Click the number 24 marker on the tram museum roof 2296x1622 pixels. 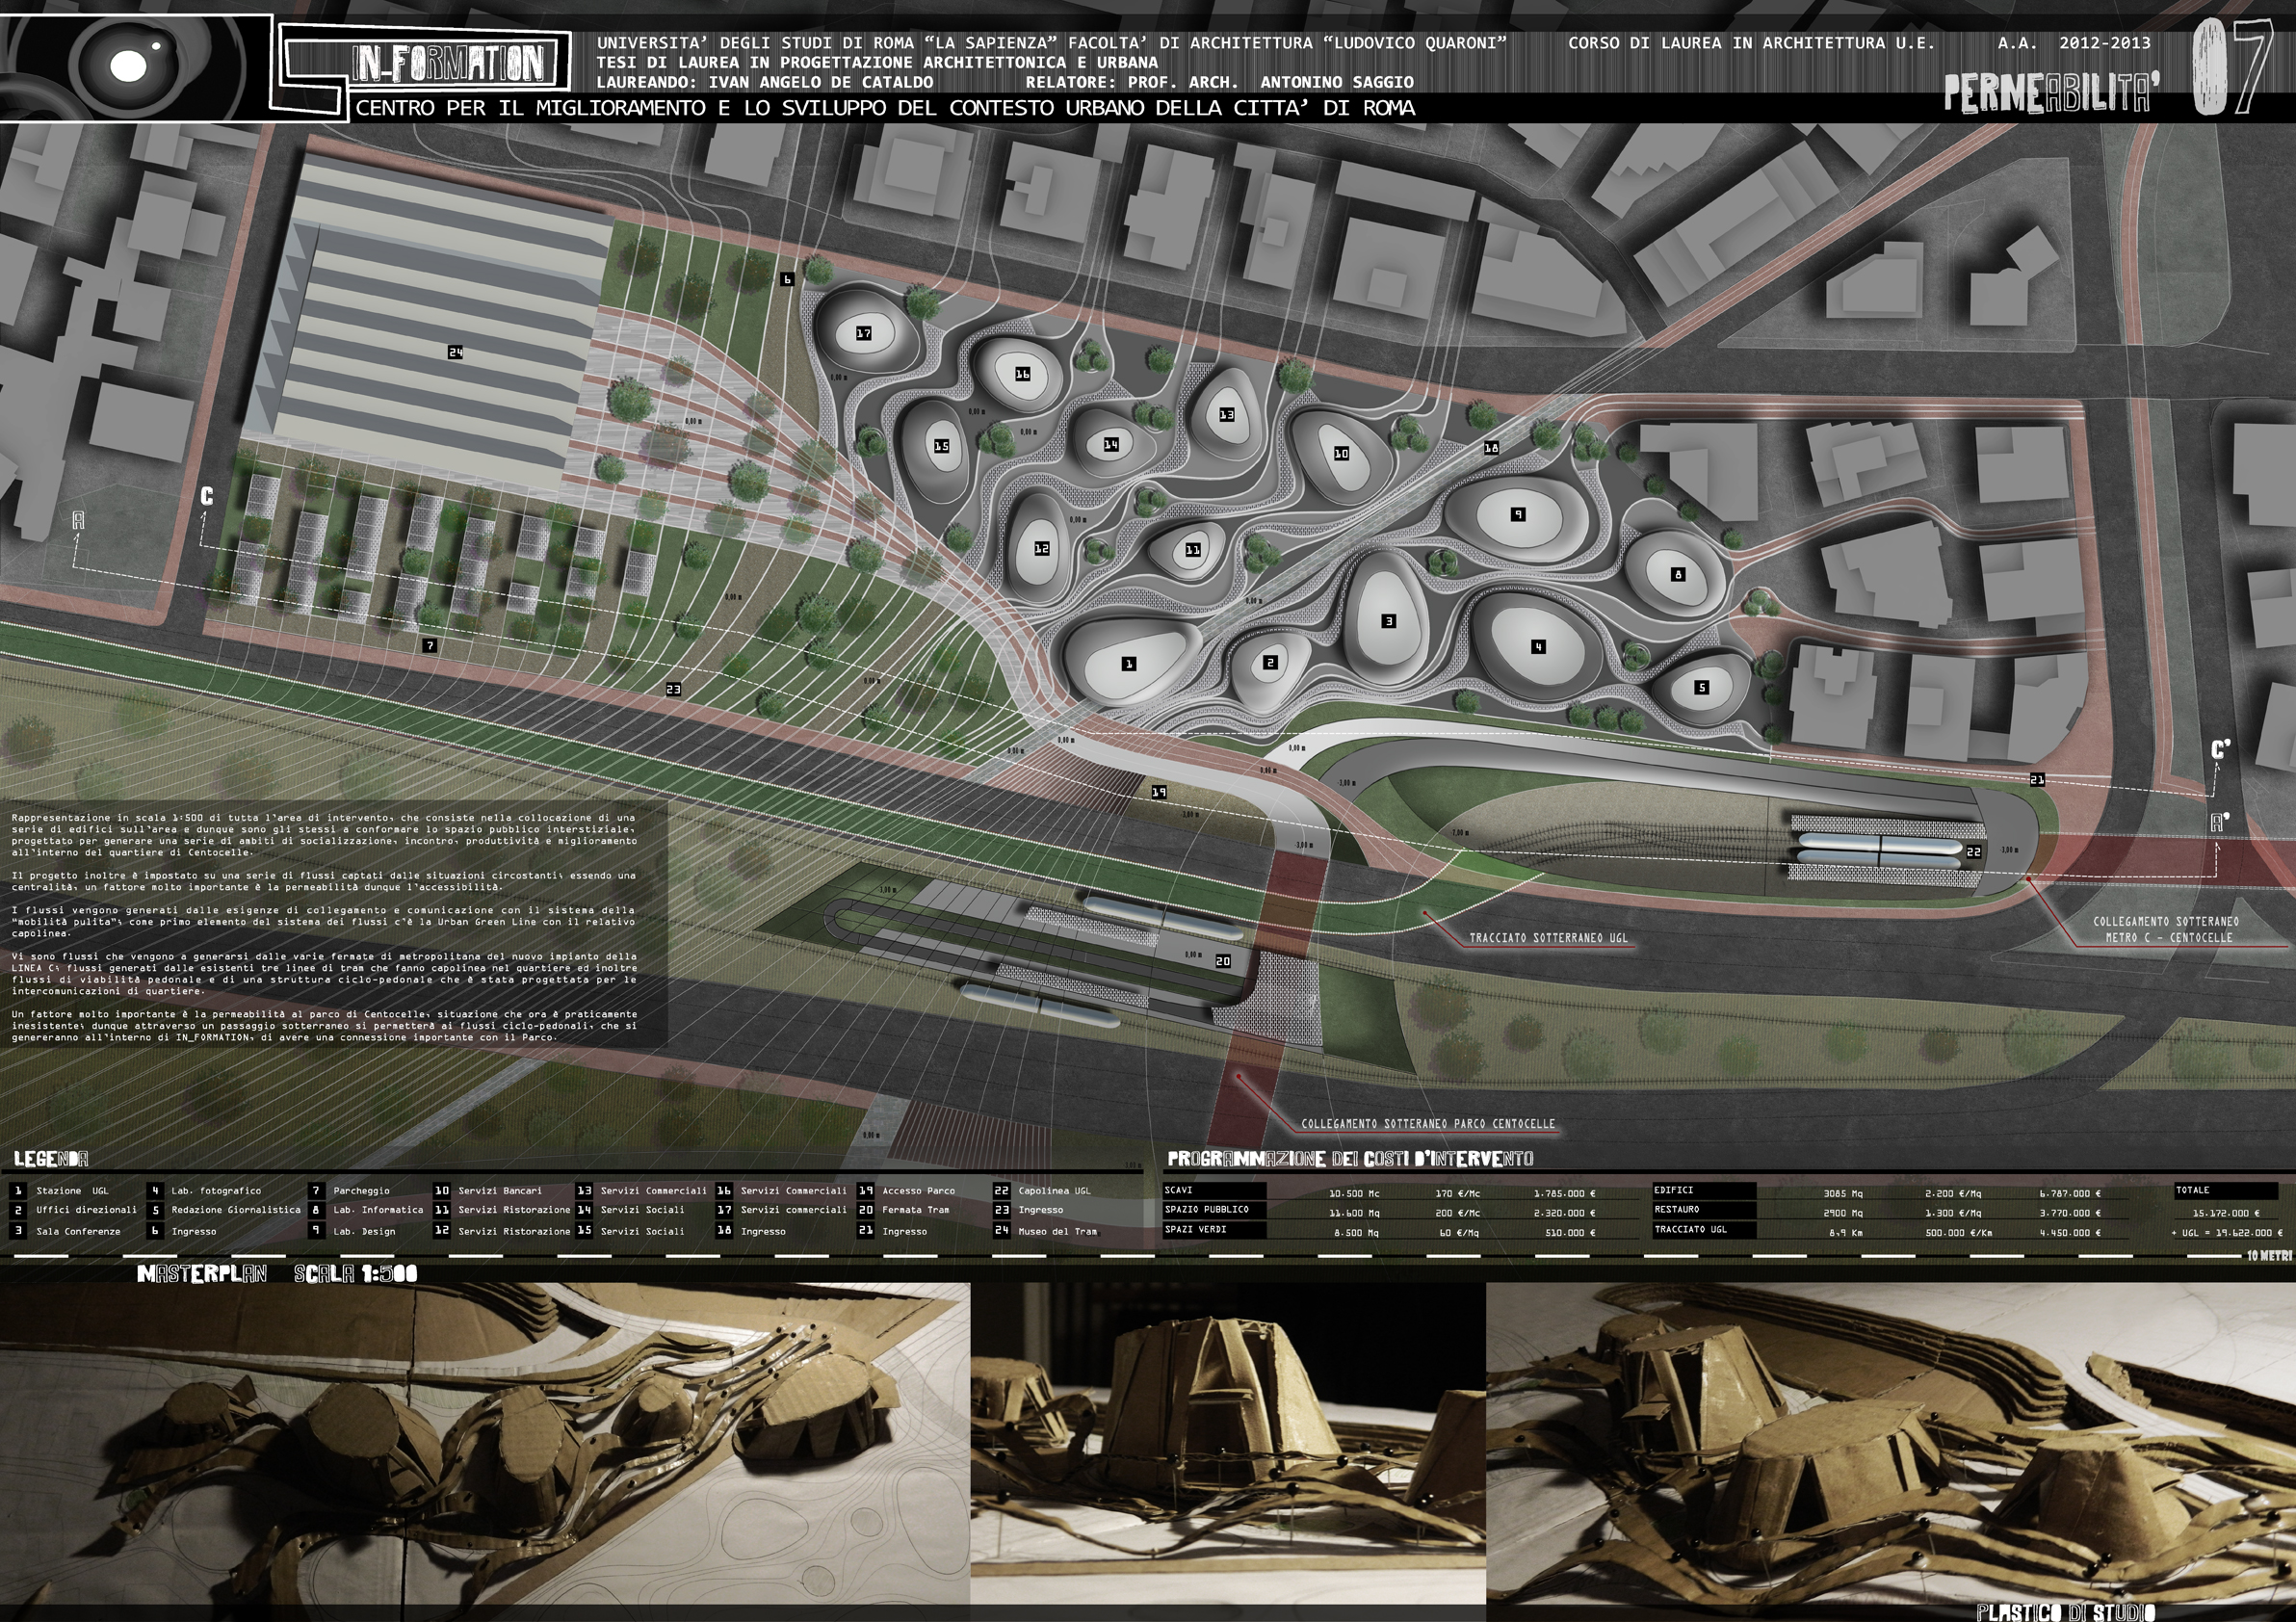click(455, 352)
